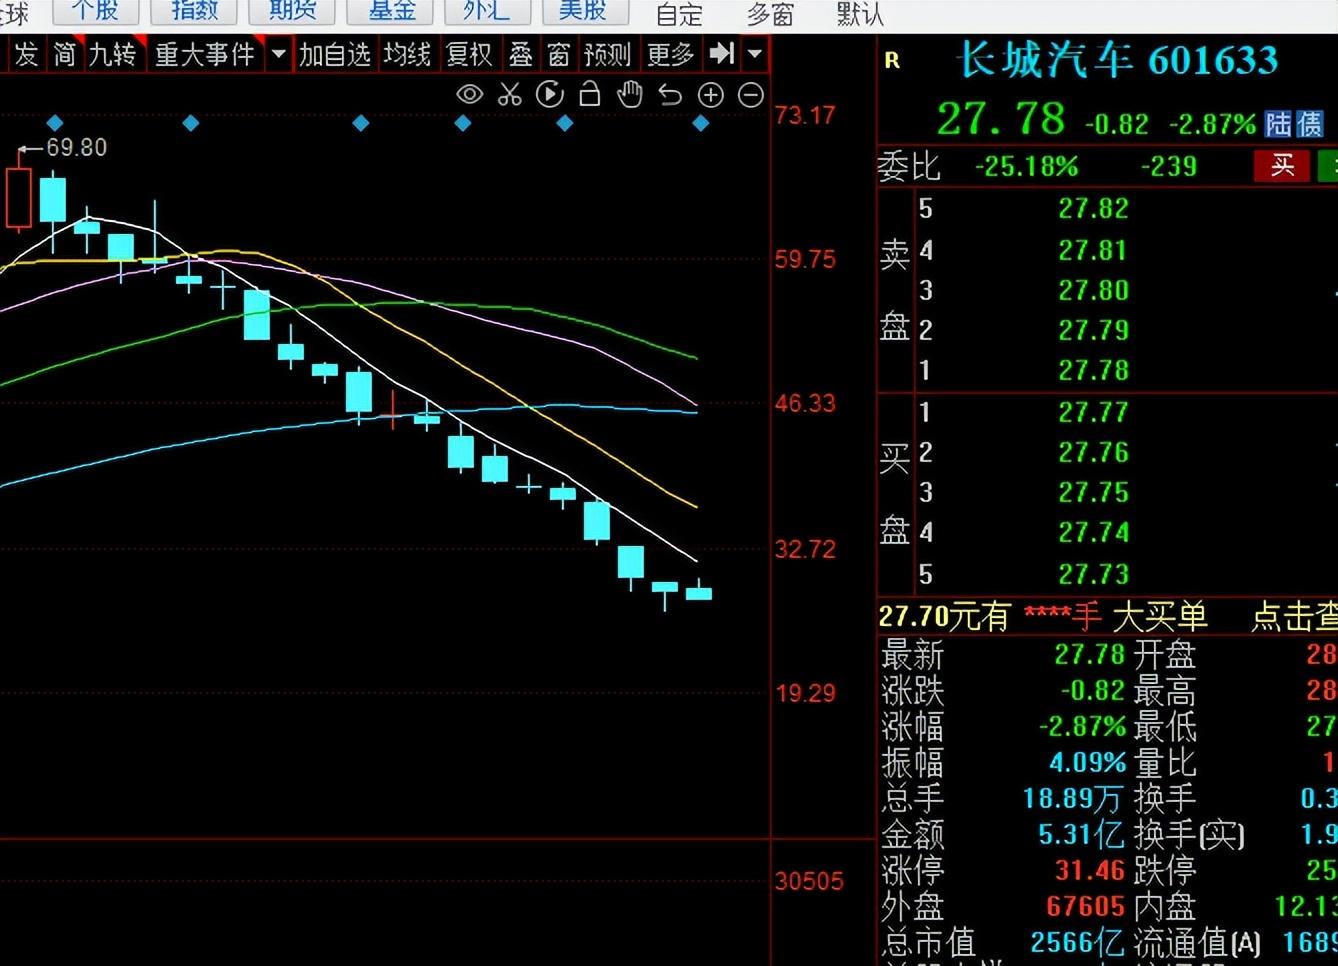Toggle the eye visibility icon above chart
Image resolution: width=1338 pixels, height=966 pixels.
point(470,95)
